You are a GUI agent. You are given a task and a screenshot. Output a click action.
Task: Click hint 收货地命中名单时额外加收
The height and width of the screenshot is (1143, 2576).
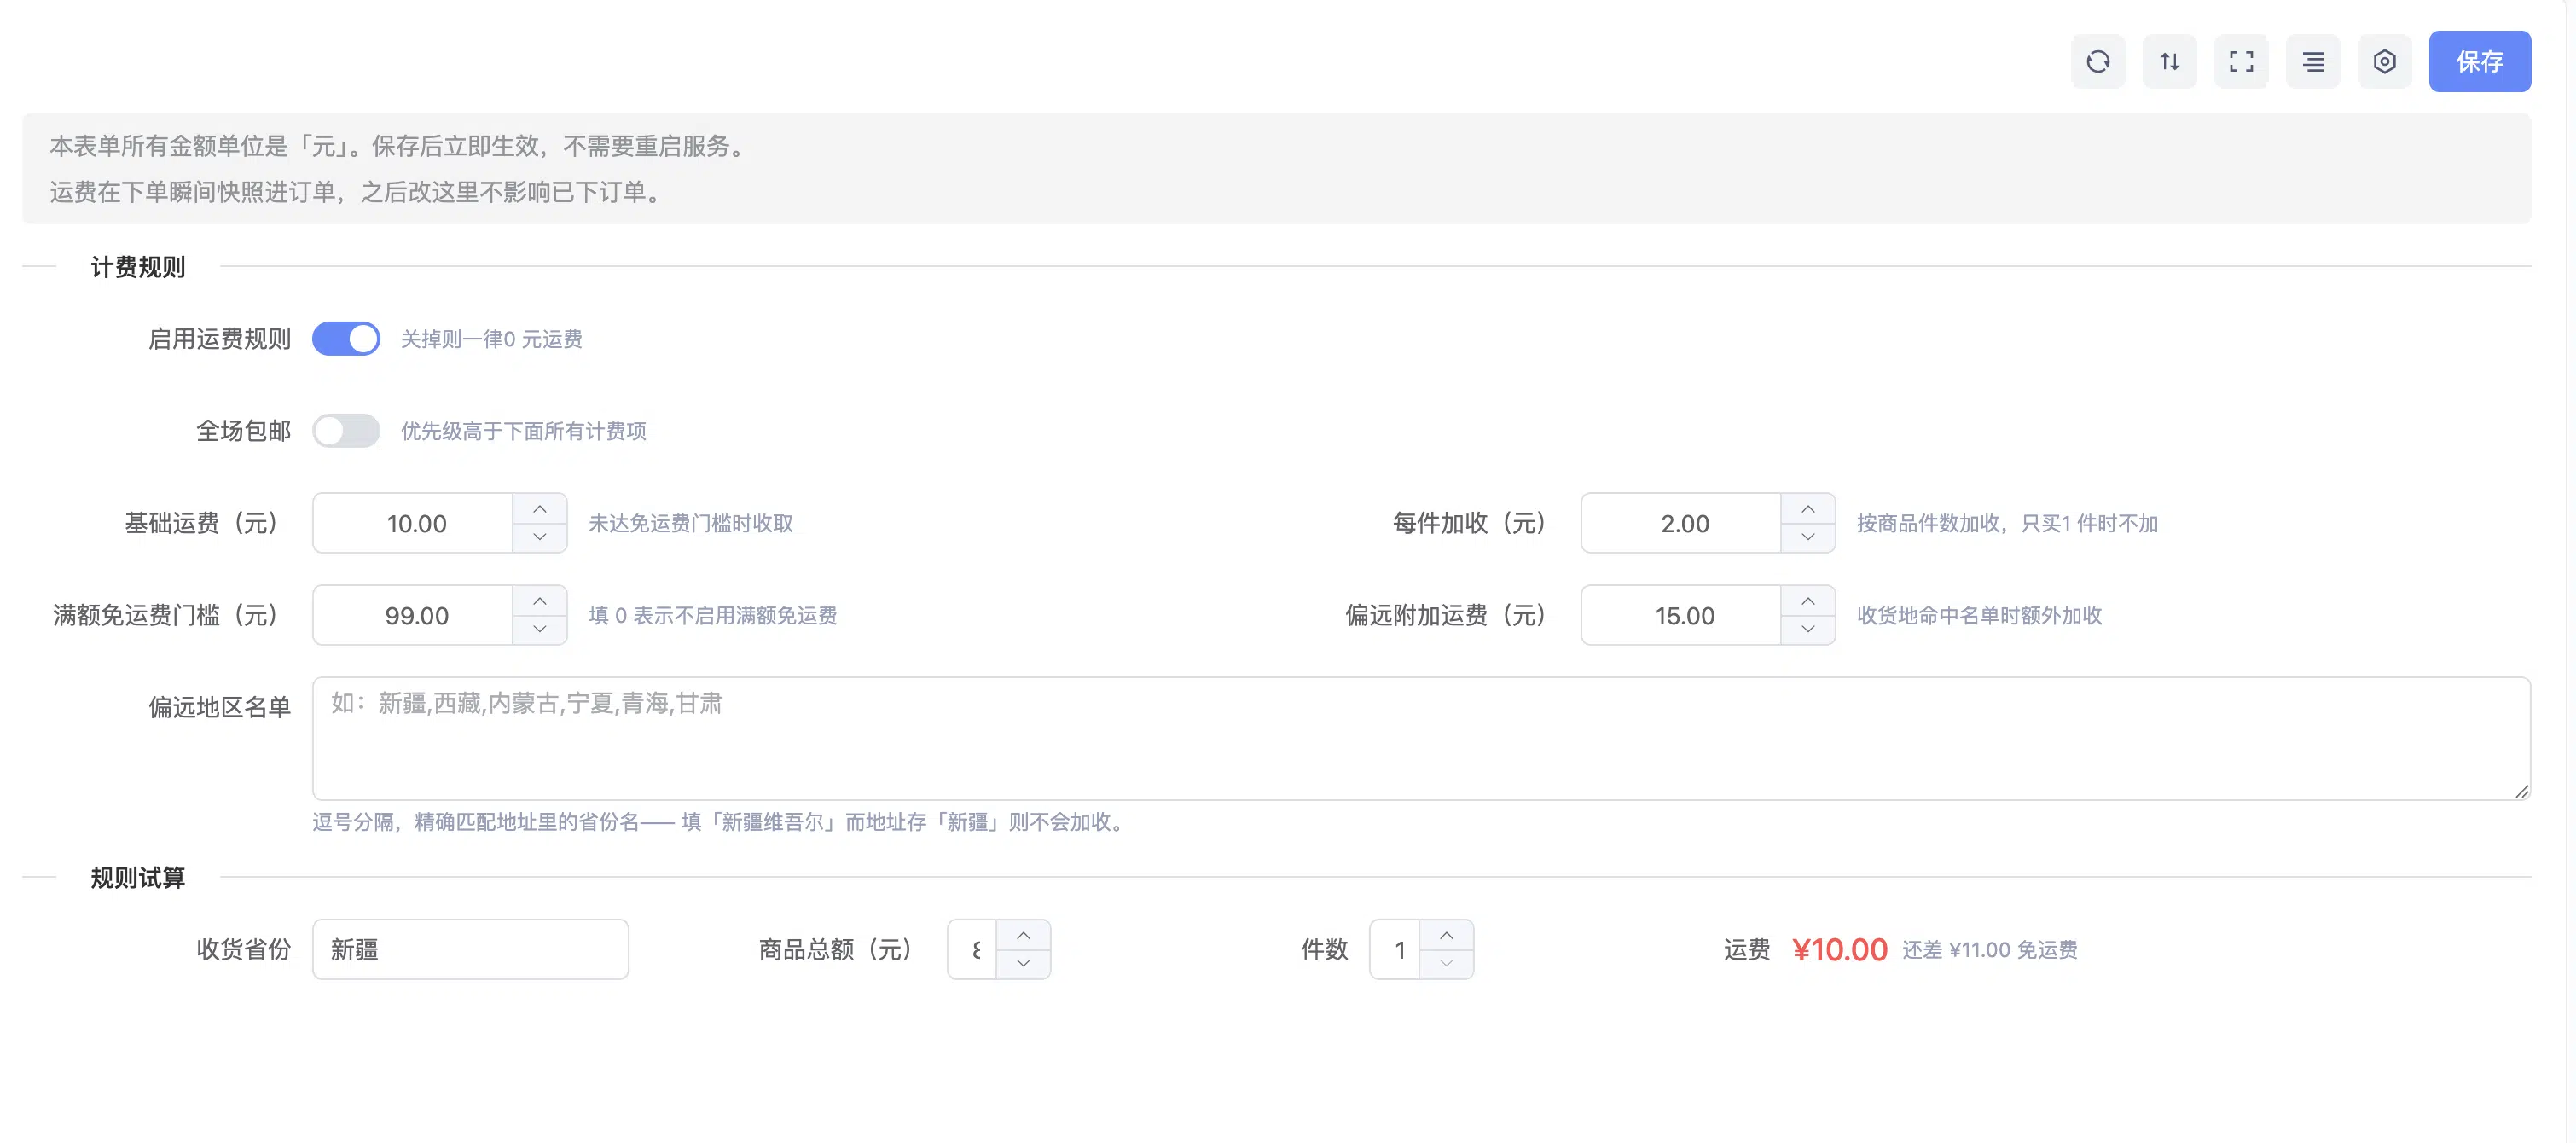tap(1979, 615)
